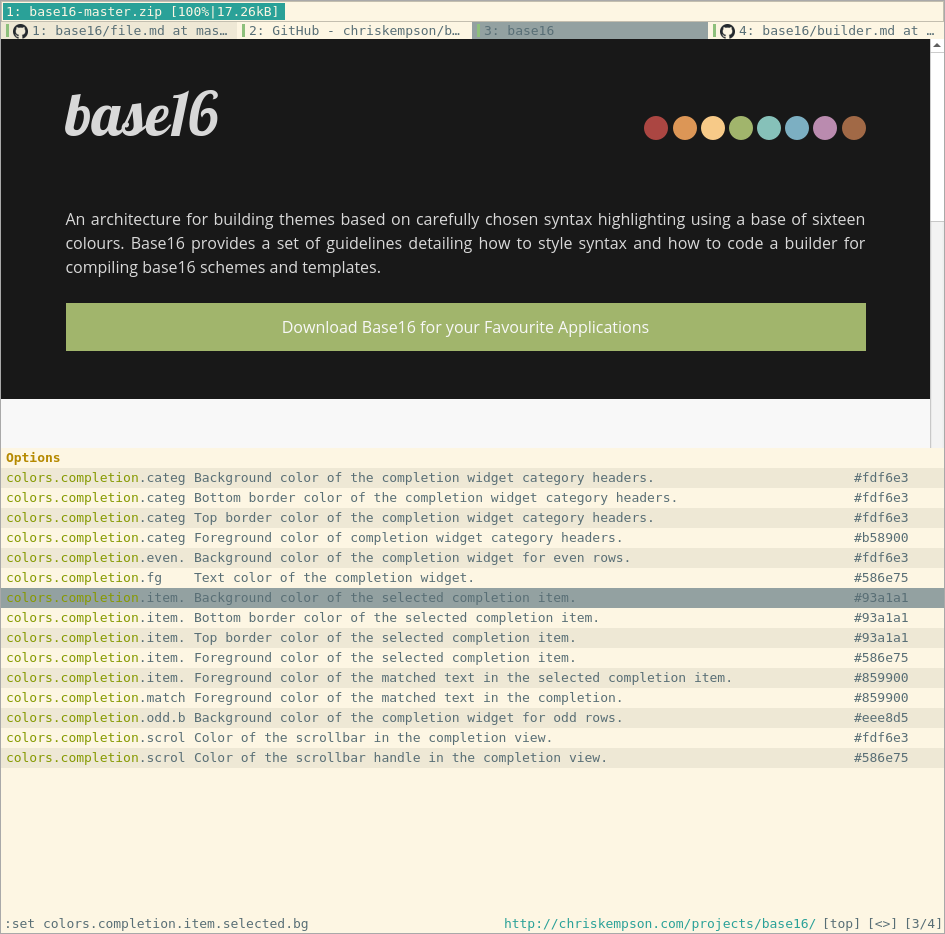Viewport: 945px width, 934px height.
Task: Switch to tab 1 base16/file.md
Action: (x=119, y=31)
